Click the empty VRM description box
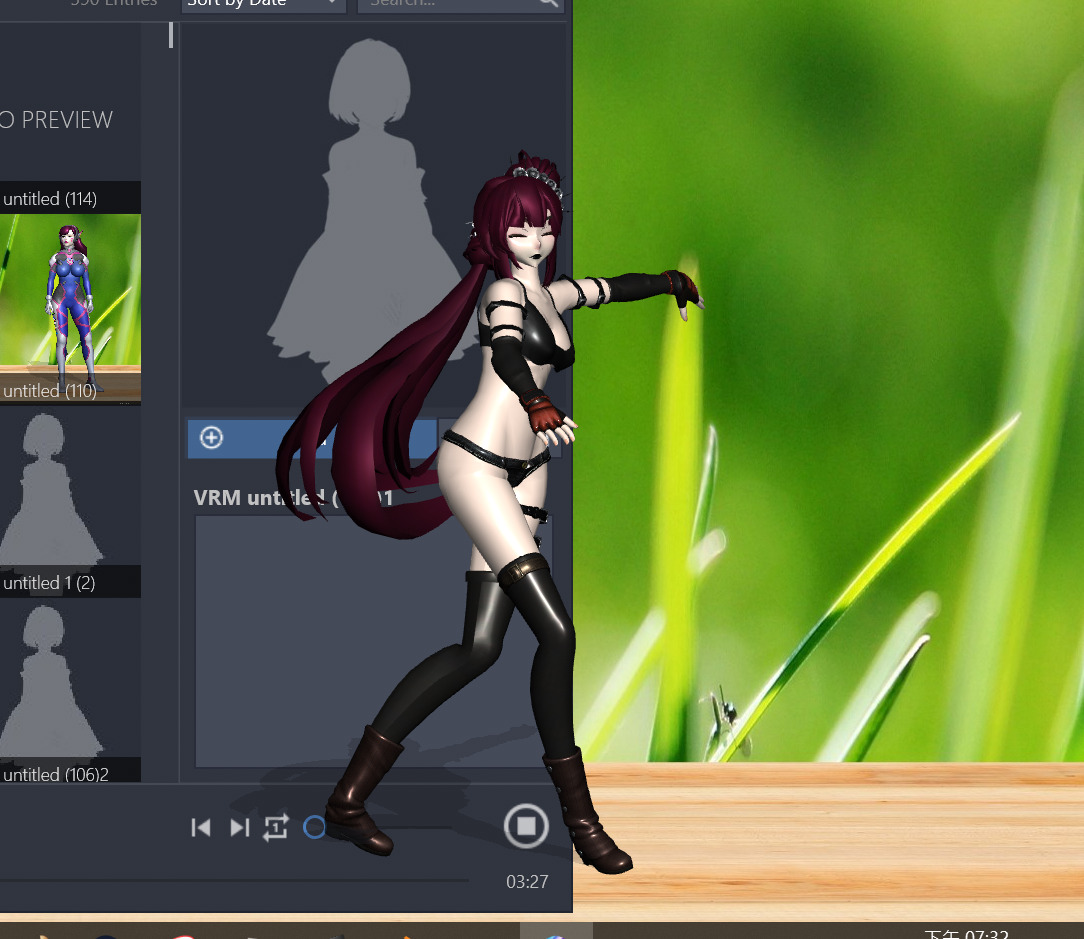Image resolution: width=1084 pixels, height=939 pixels. (373, 642)
